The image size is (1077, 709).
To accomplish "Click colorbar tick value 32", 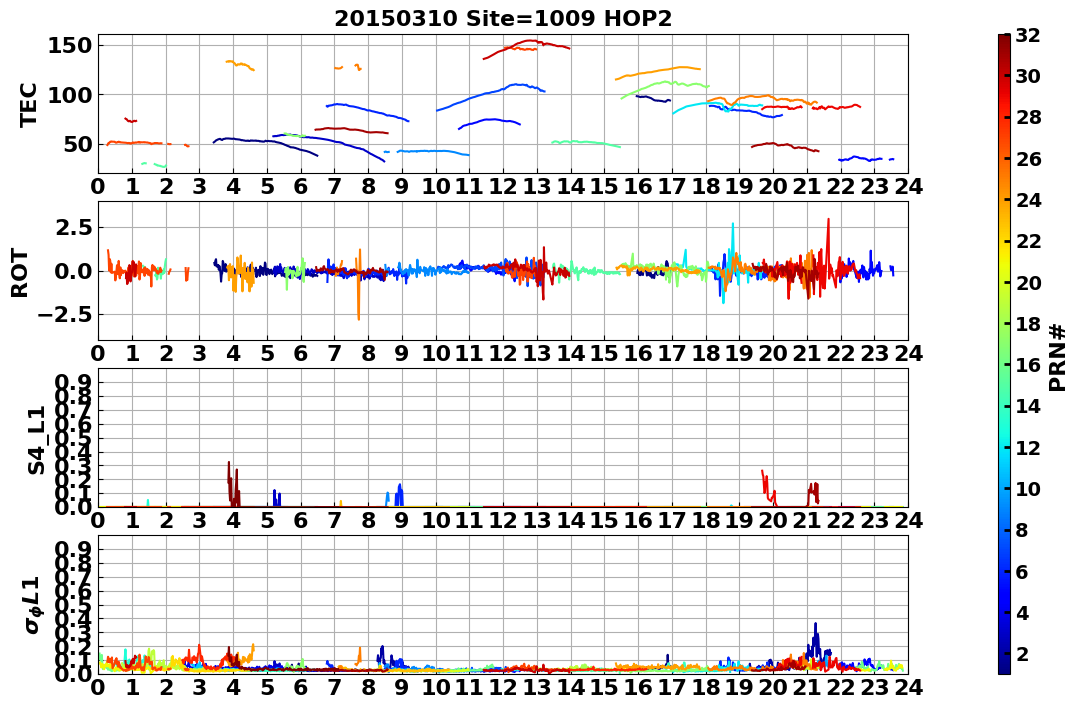I will pos(1028,34).
